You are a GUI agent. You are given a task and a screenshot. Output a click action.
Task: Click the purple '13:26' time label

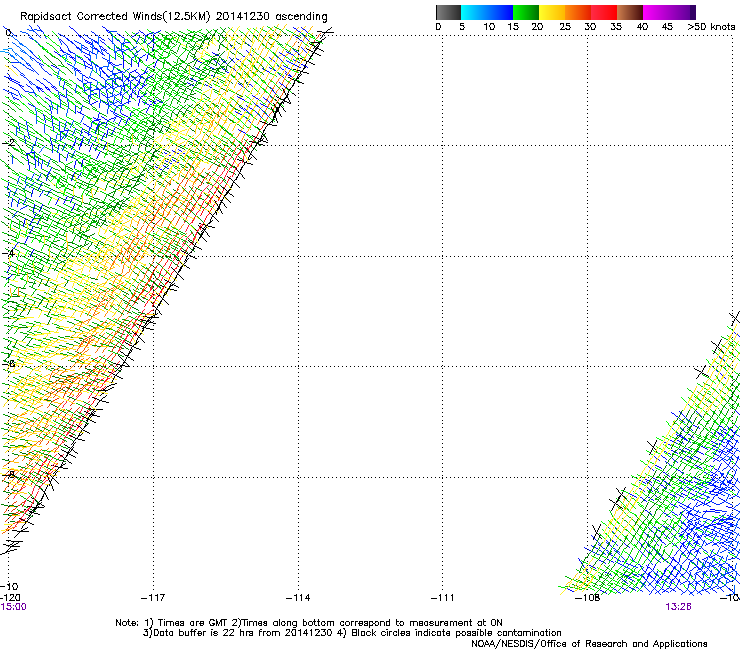pos(678,607)
